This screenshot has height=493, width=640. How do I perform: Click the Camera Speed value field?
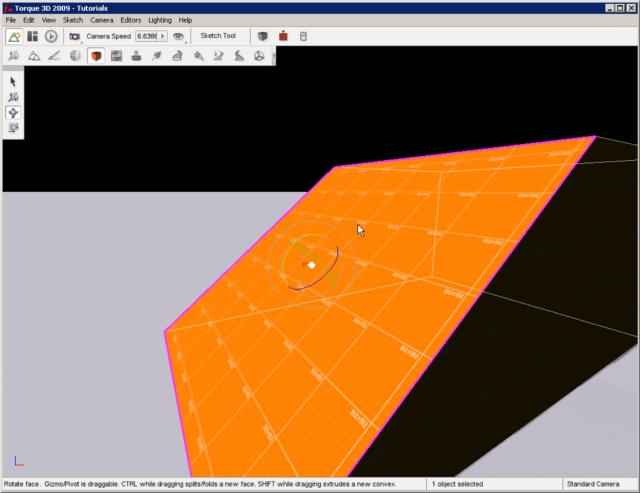pyautogui.click(x=146, y=36)
